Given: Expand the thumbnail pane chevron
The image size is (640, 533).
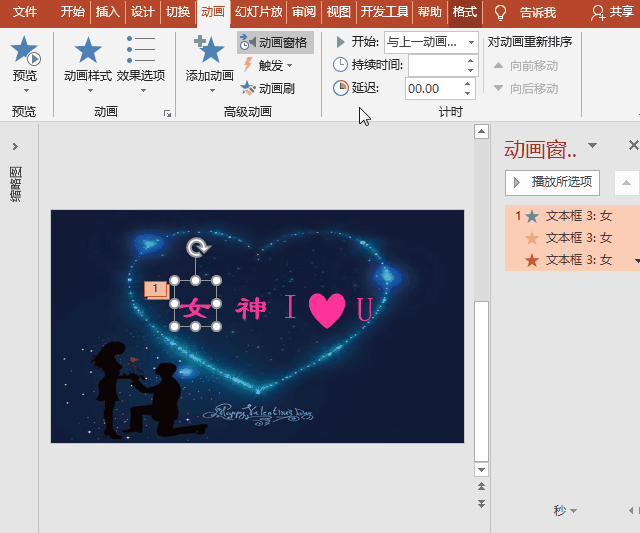Looking at the screenshot, I should coord(16,146).
